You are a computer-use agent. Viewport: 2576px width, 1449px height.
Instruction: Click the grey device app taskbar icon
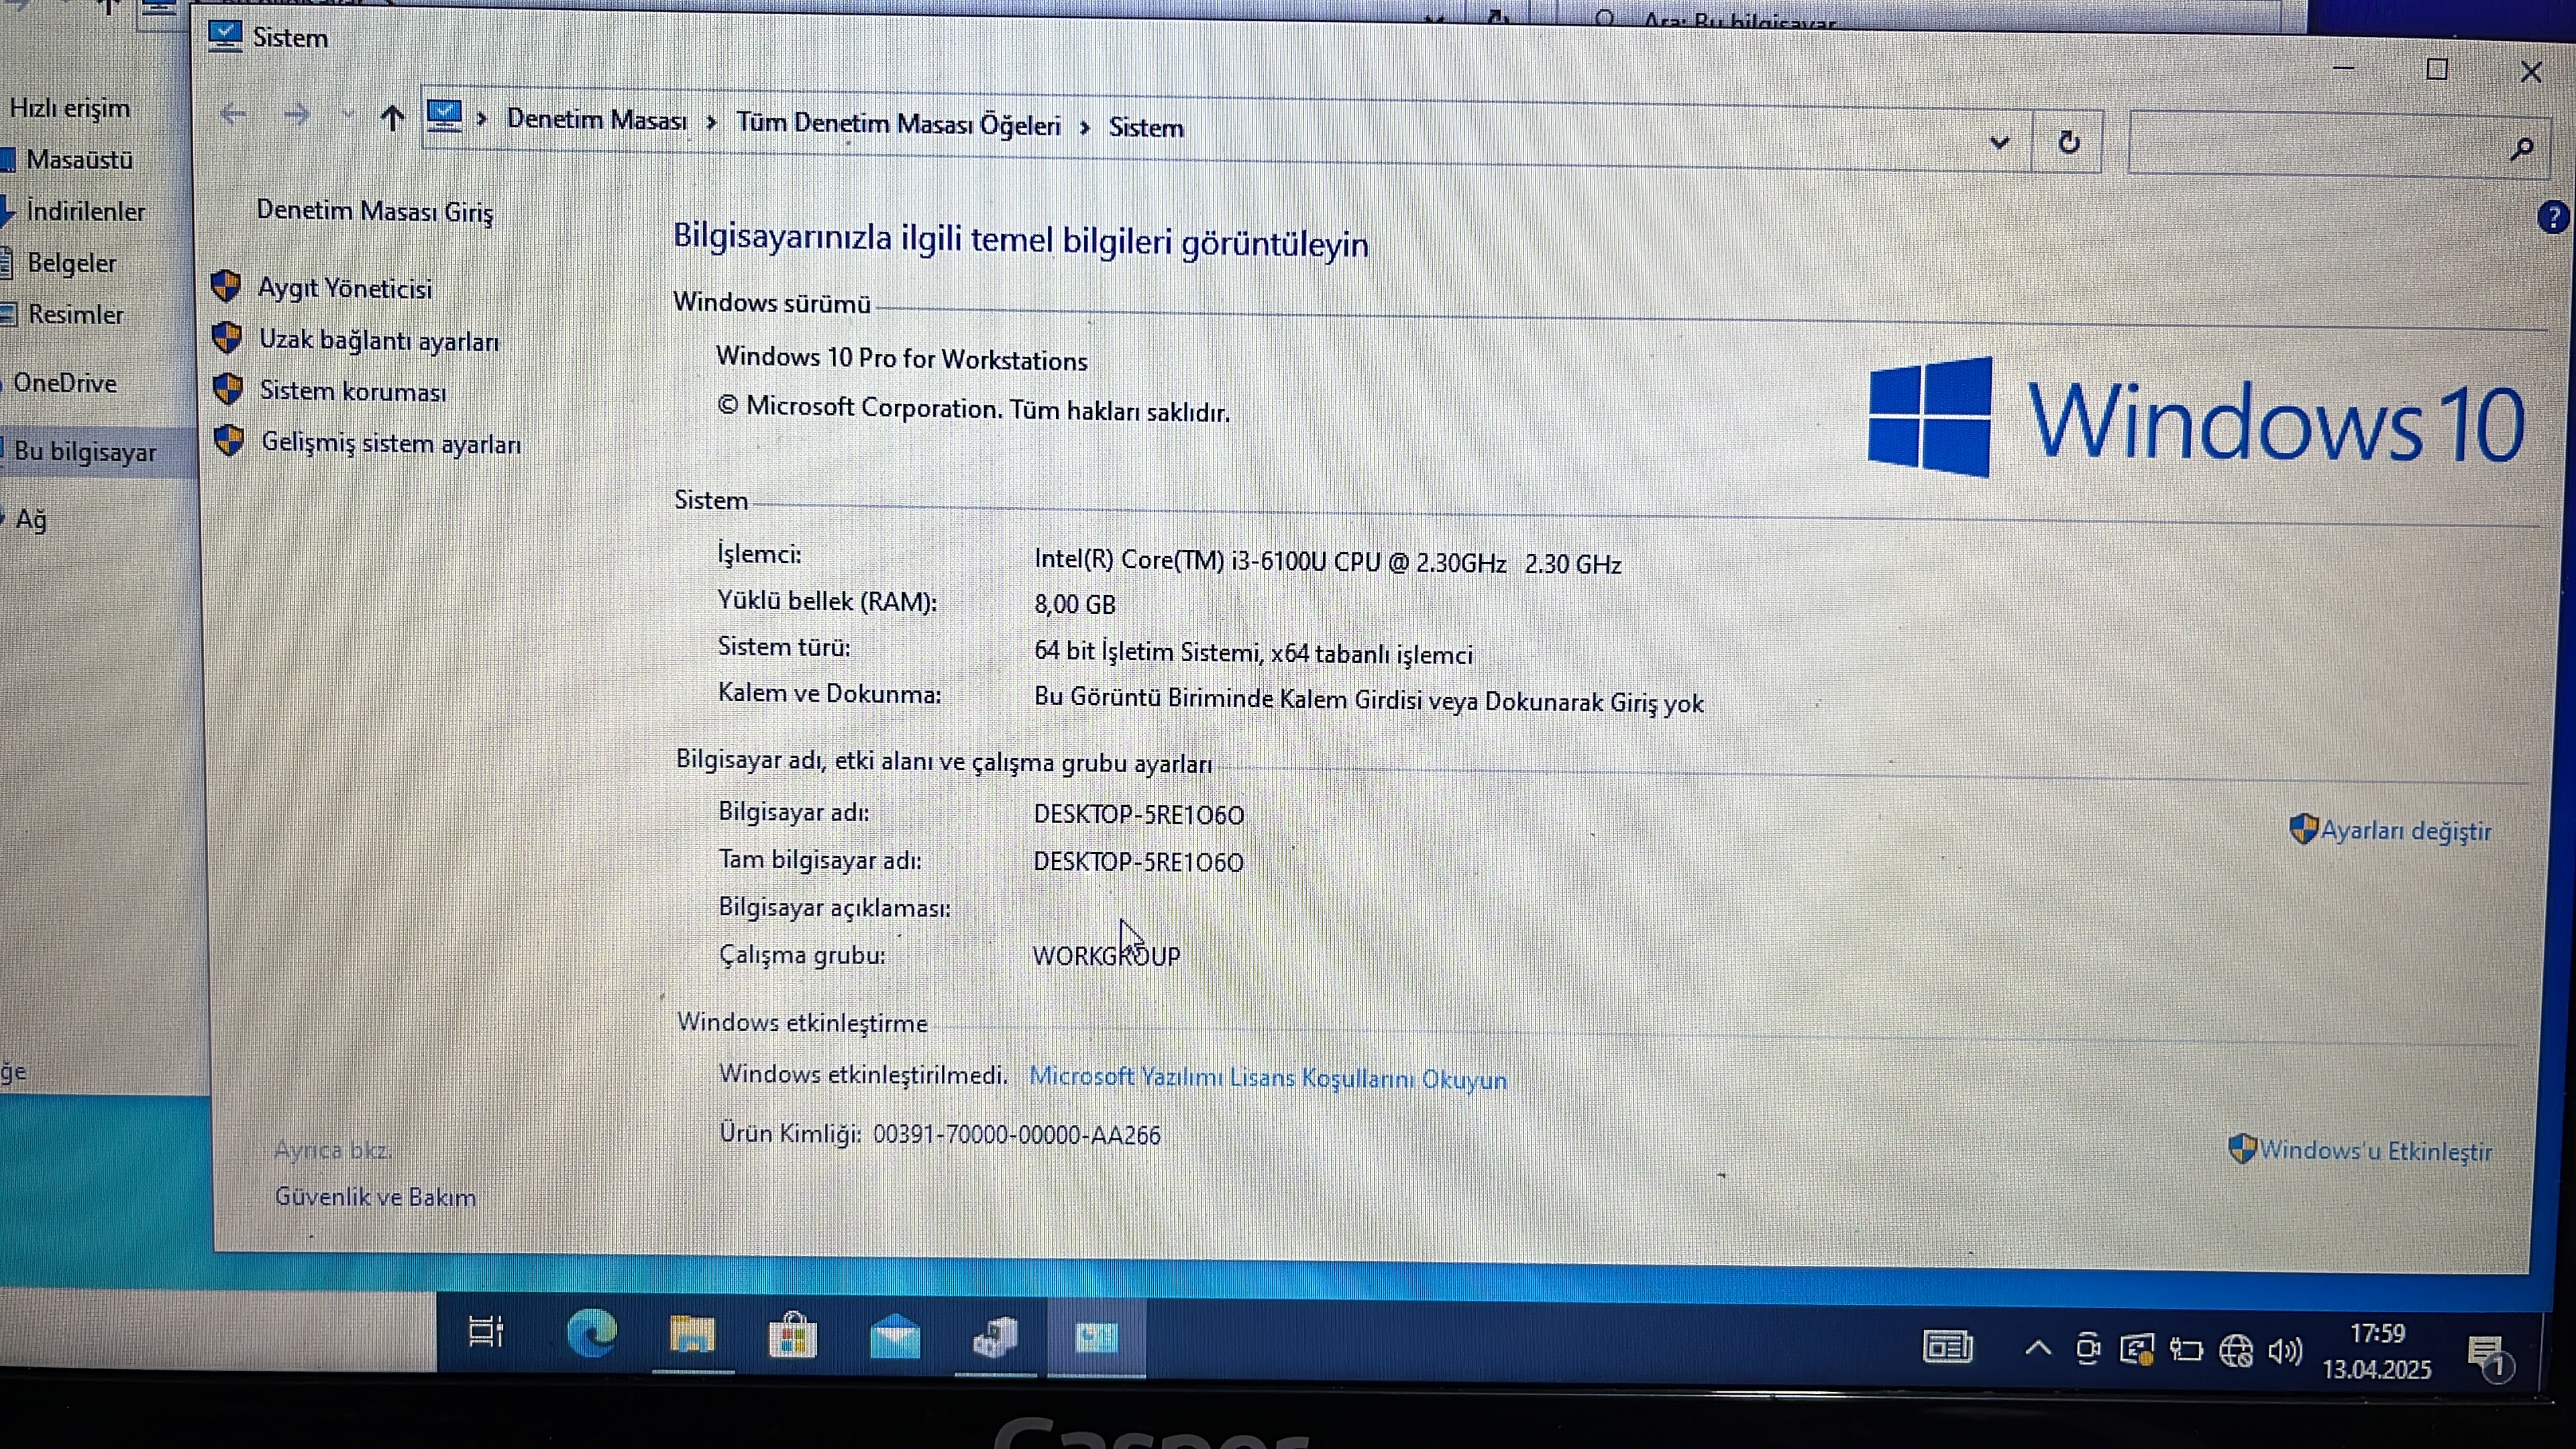coord(995,1337)
